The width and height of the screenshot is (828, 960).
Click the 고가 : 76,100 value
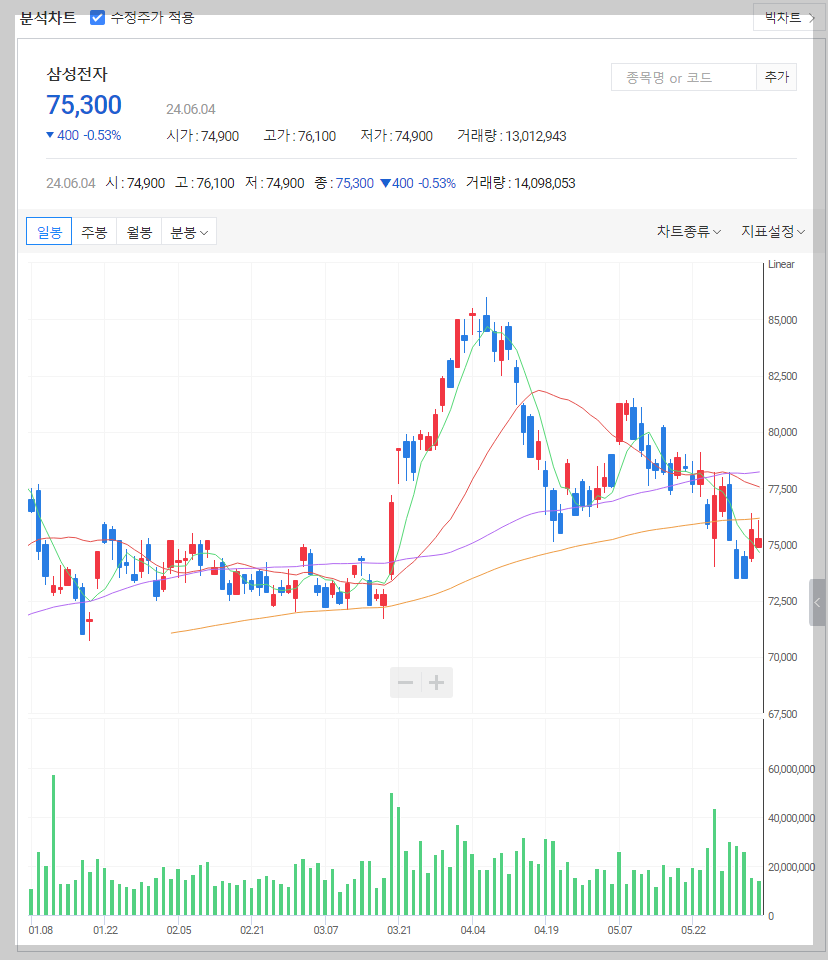pos(299,136)
